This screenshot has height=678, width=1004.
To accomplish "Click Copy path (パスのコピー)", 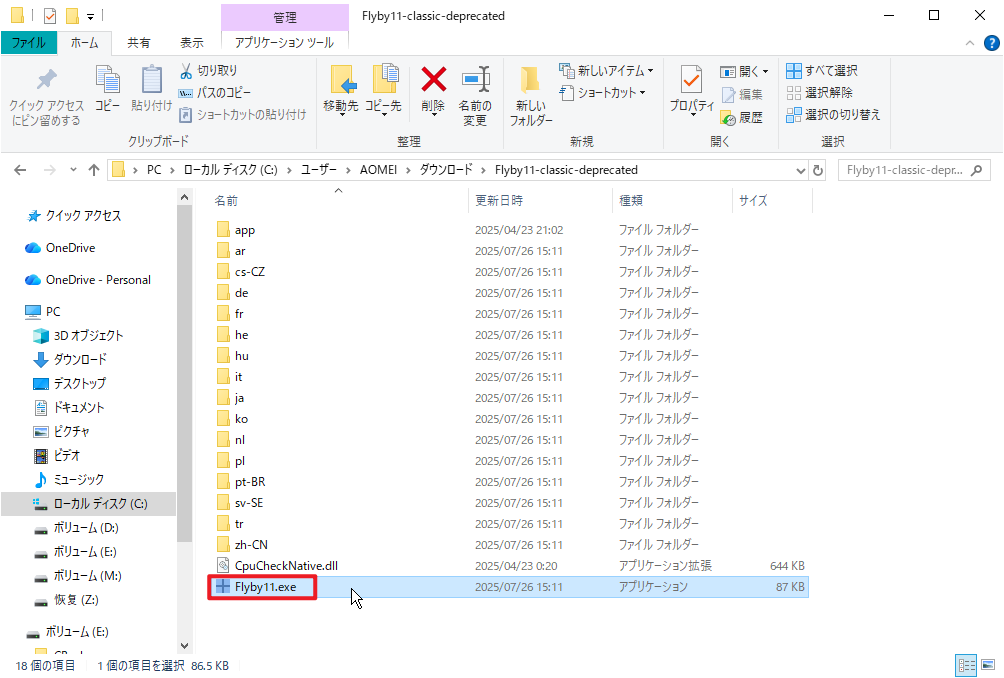I will (215, 93).
